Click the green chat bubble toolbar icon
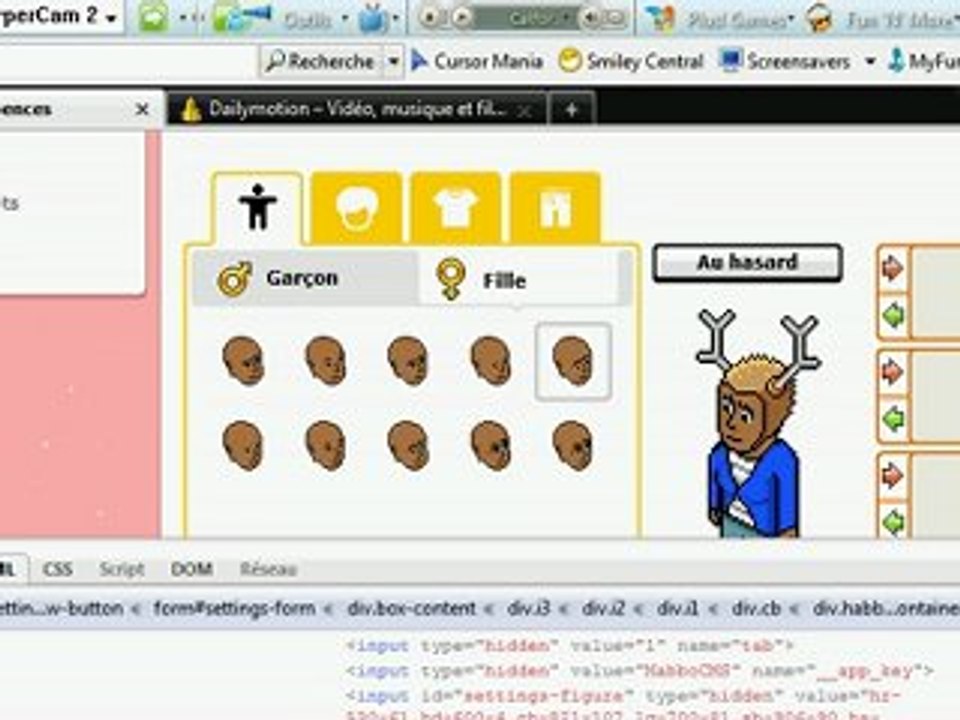 (x=153, y=17)
